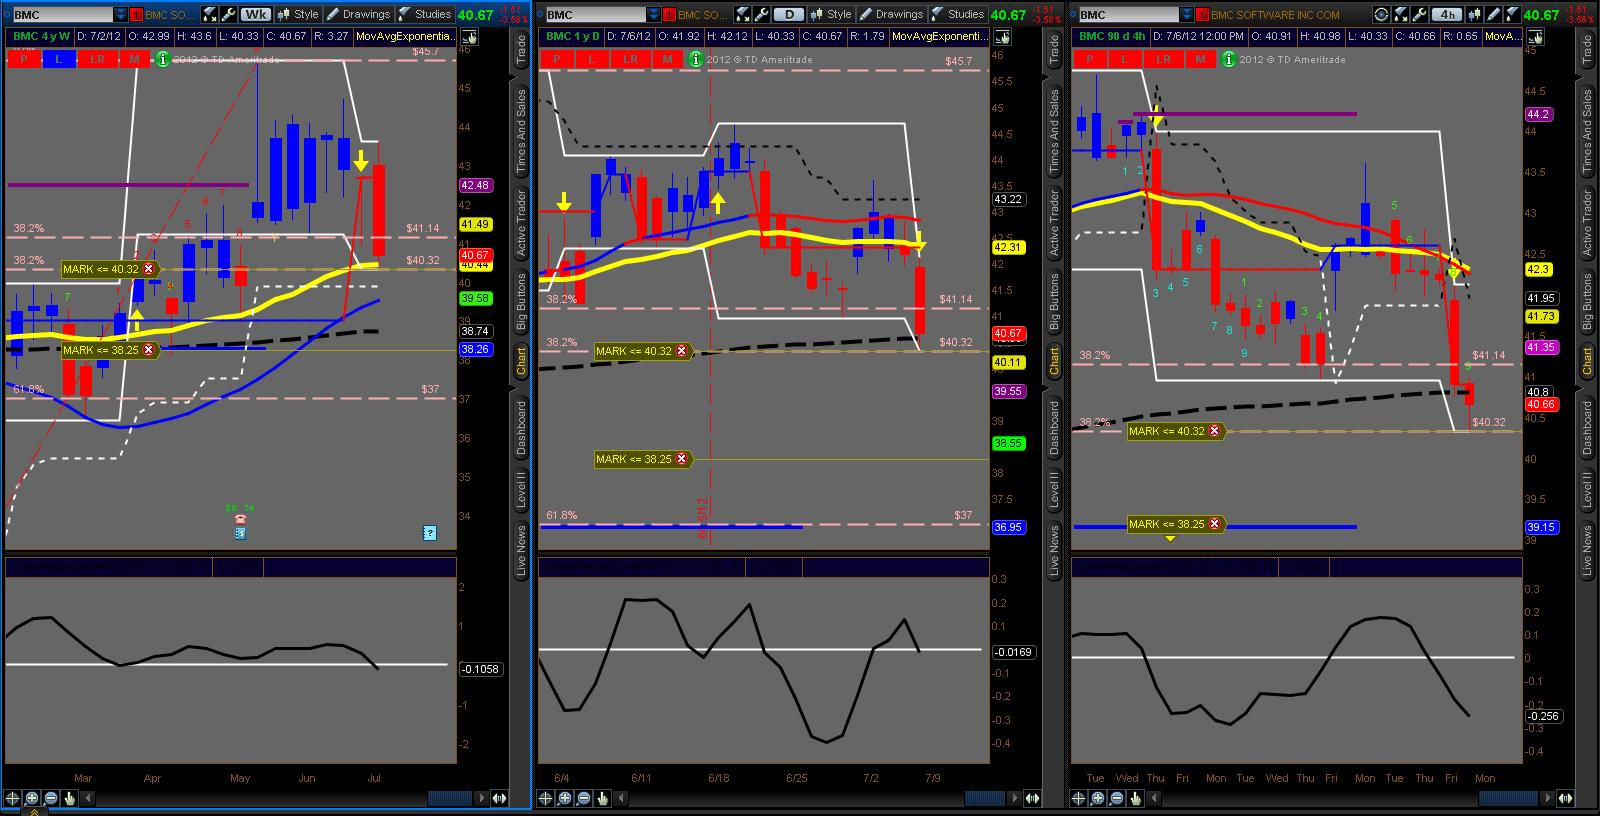Click the circular target icon in 4h chart toolbar

[1381, 14]
